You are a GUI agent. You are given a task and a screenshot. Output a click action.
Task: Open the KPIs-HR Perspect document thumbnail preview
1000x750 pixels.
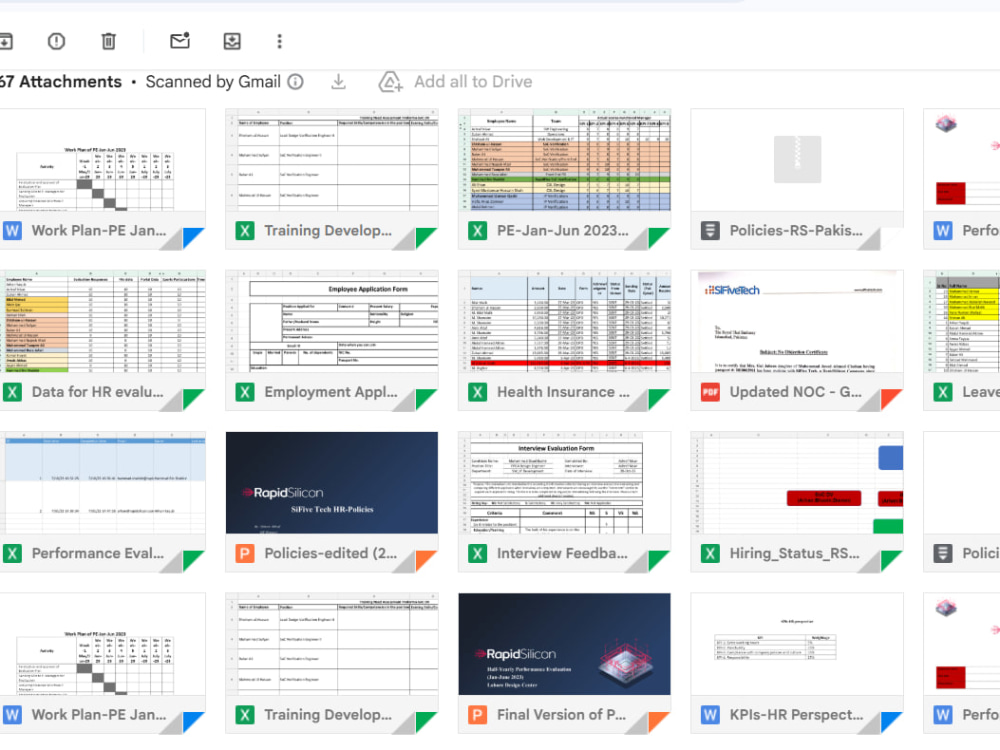797,644
